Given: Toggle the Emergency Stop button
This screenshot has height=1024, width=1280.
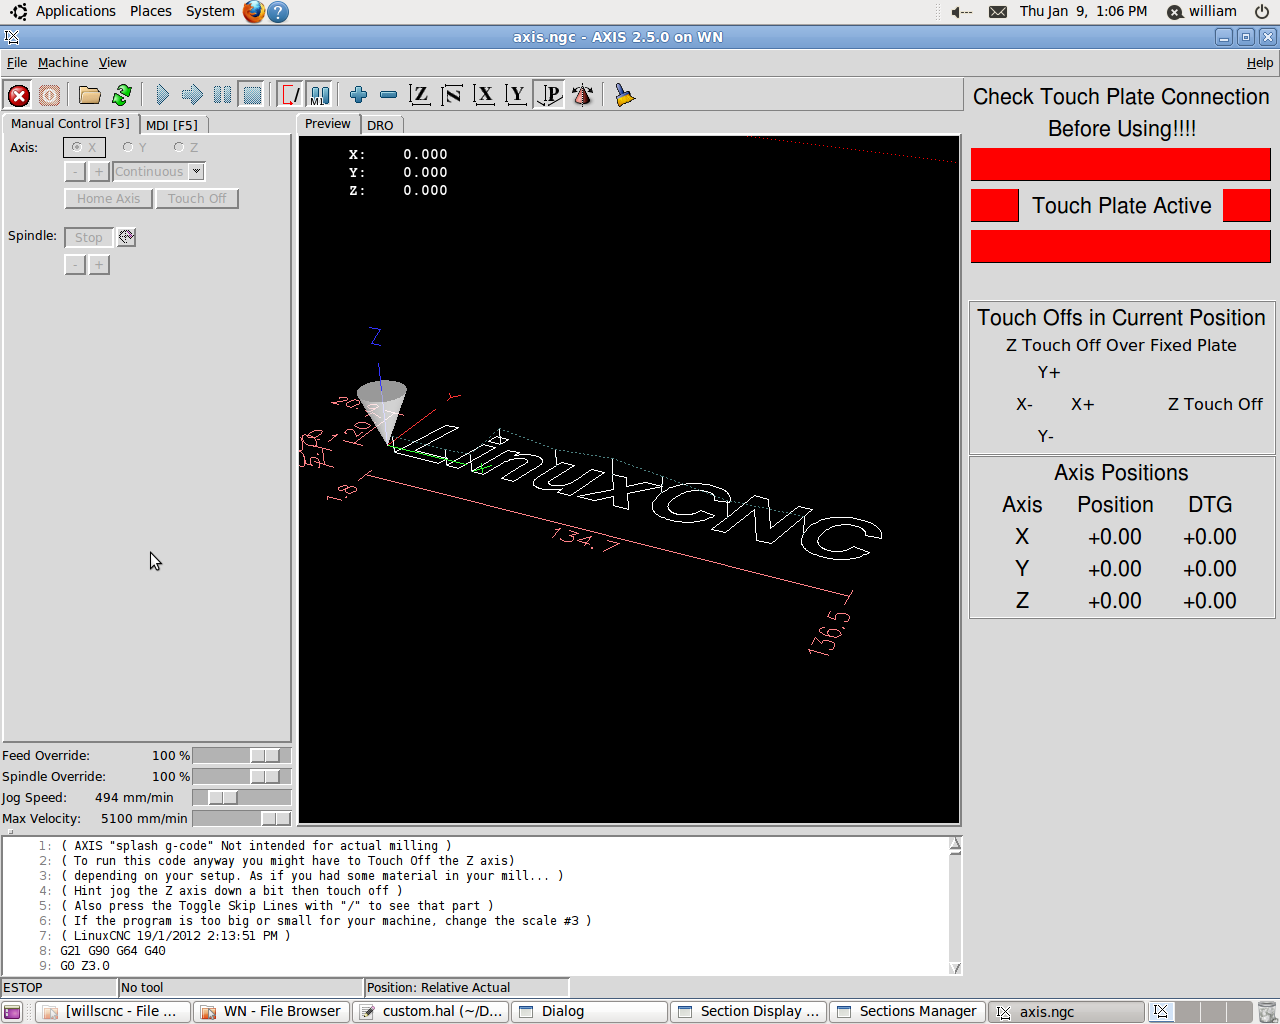Looking at the screenshot, I should [x=19, y=95].
